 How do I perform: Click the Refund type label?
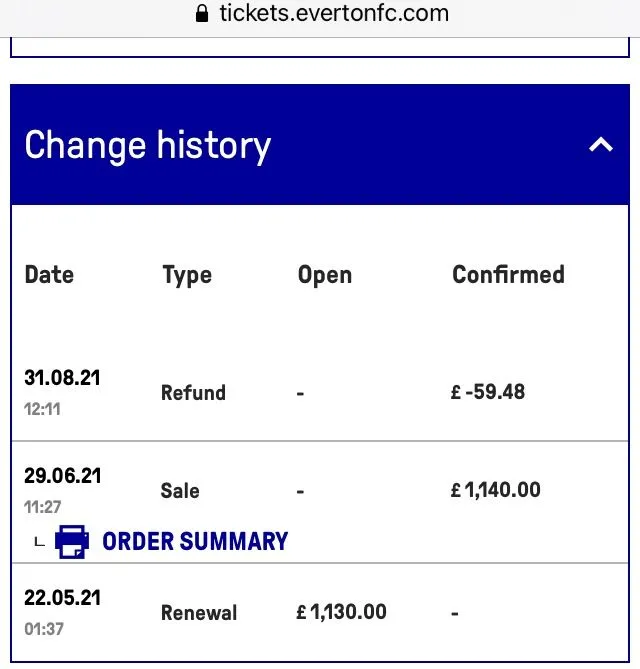click(193, 393)
